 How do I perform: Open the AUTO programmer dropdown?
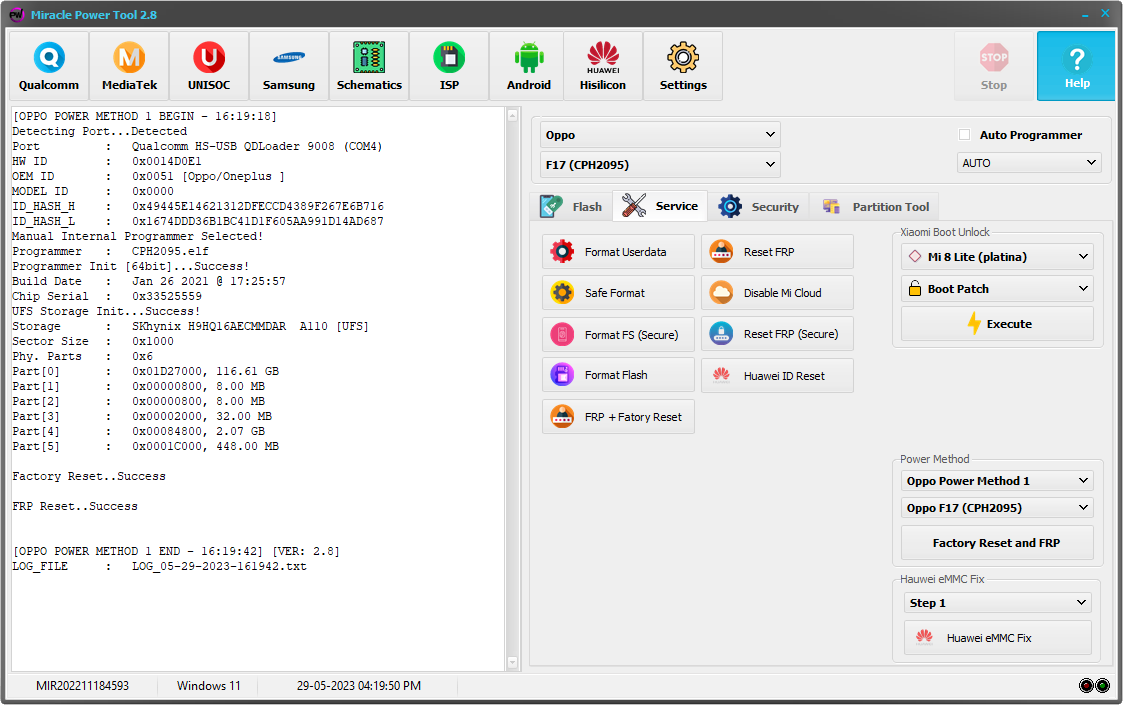point(1028,163)
